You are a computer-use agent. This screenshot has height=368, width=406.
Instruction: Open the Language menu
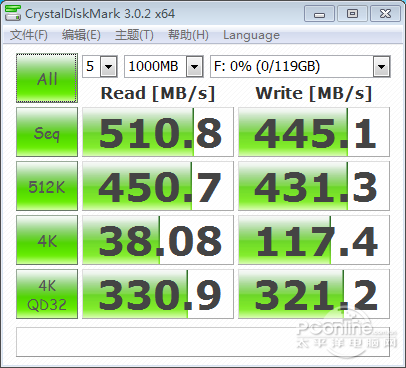point(251,35)
